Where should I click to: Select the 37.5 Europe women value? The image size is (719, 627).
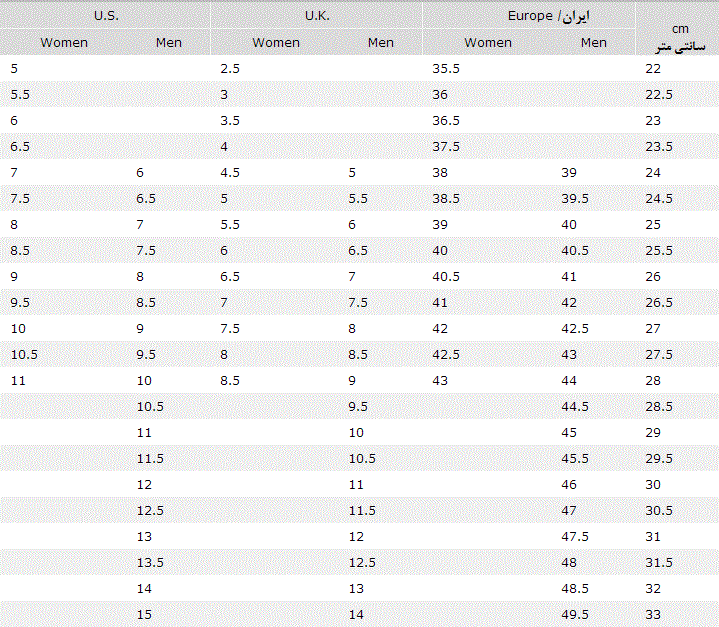point(446,147)
